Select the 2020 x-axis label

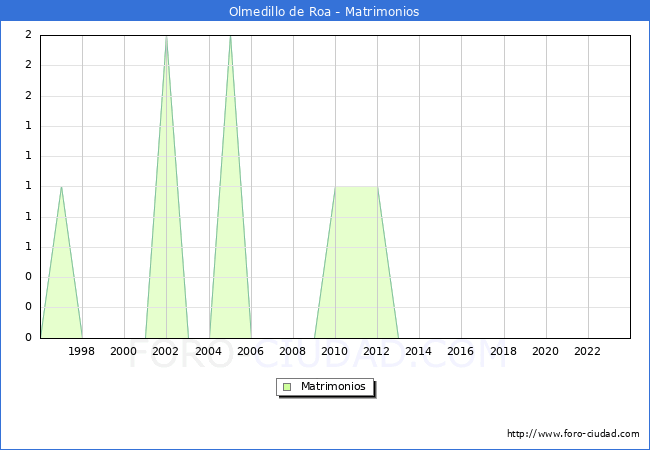pos(546,351)
